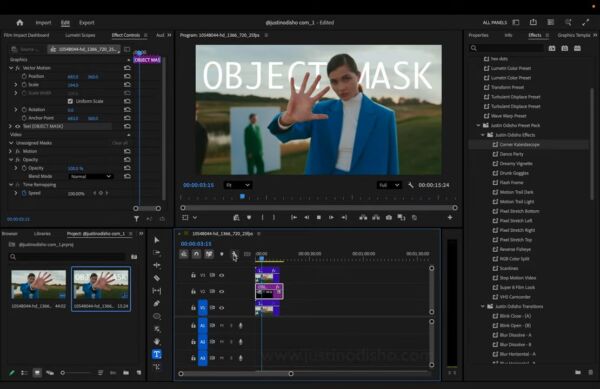Toggle V3 track output eye

tap(222, 275)
